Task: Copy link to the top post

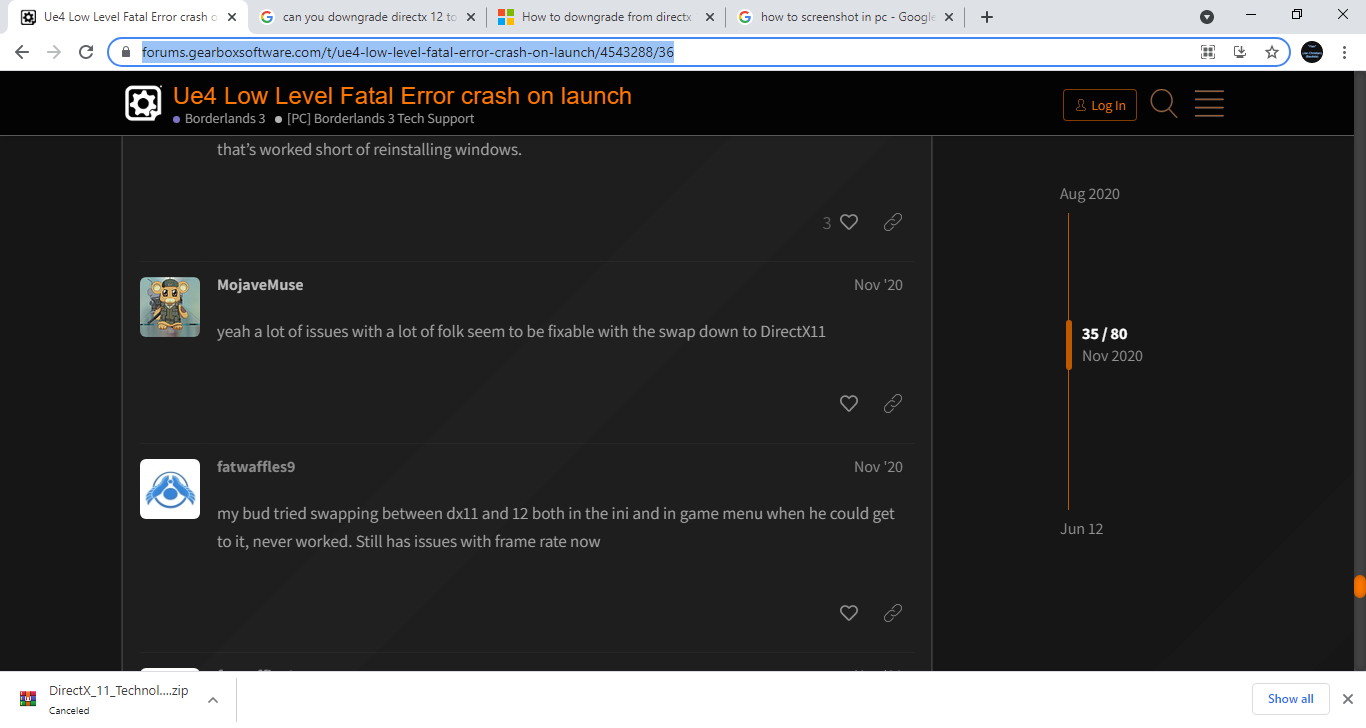Action: [x=893, y=222]
